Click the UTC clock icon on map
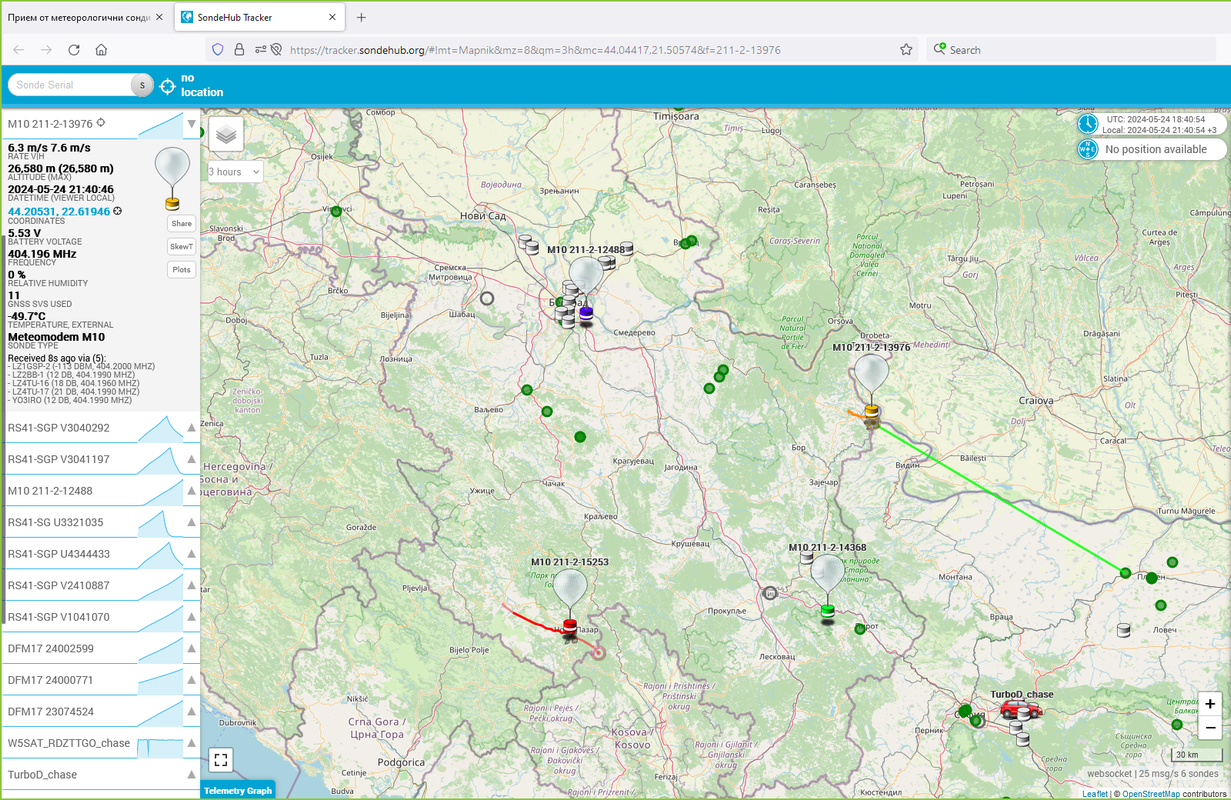1231x800 pixels. [1088, 124]
